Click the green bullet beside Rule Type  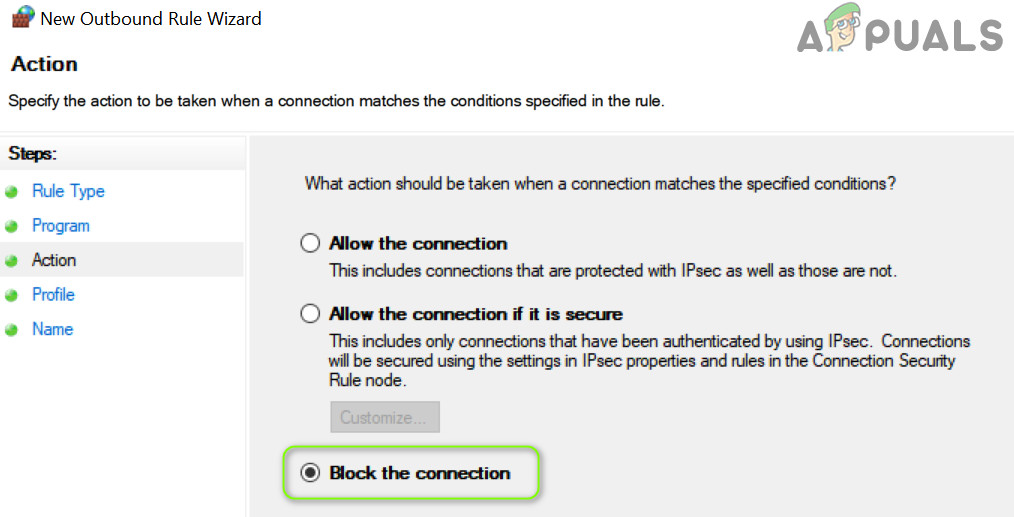[12, 192]
